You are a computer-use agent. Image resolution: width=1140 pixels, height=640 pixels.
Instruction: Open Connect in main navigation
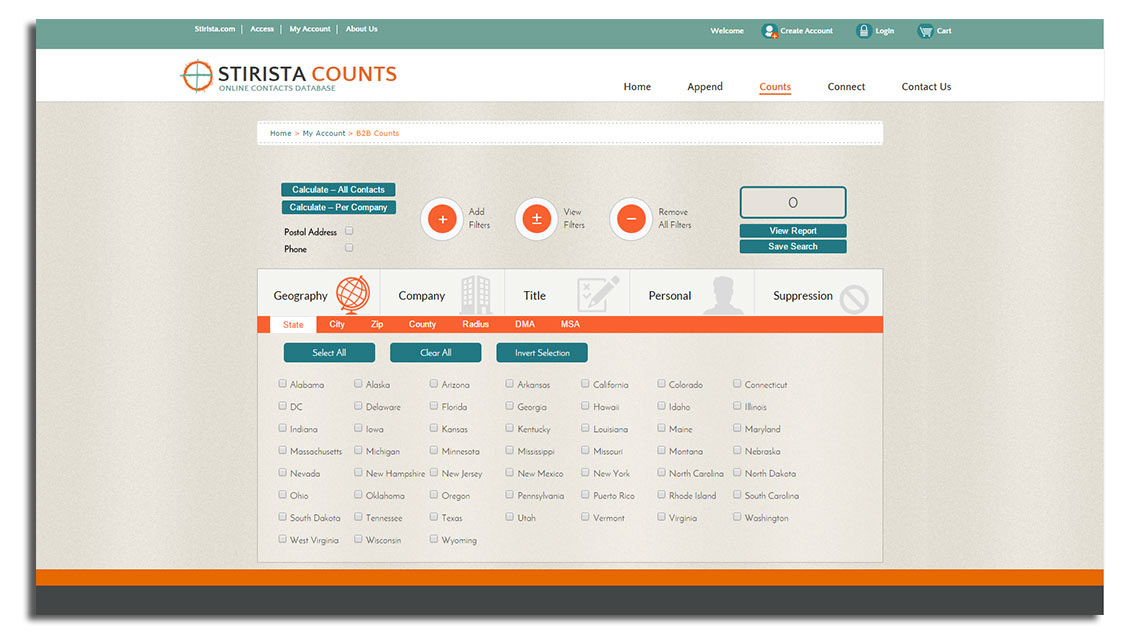[x=846, y=87]
